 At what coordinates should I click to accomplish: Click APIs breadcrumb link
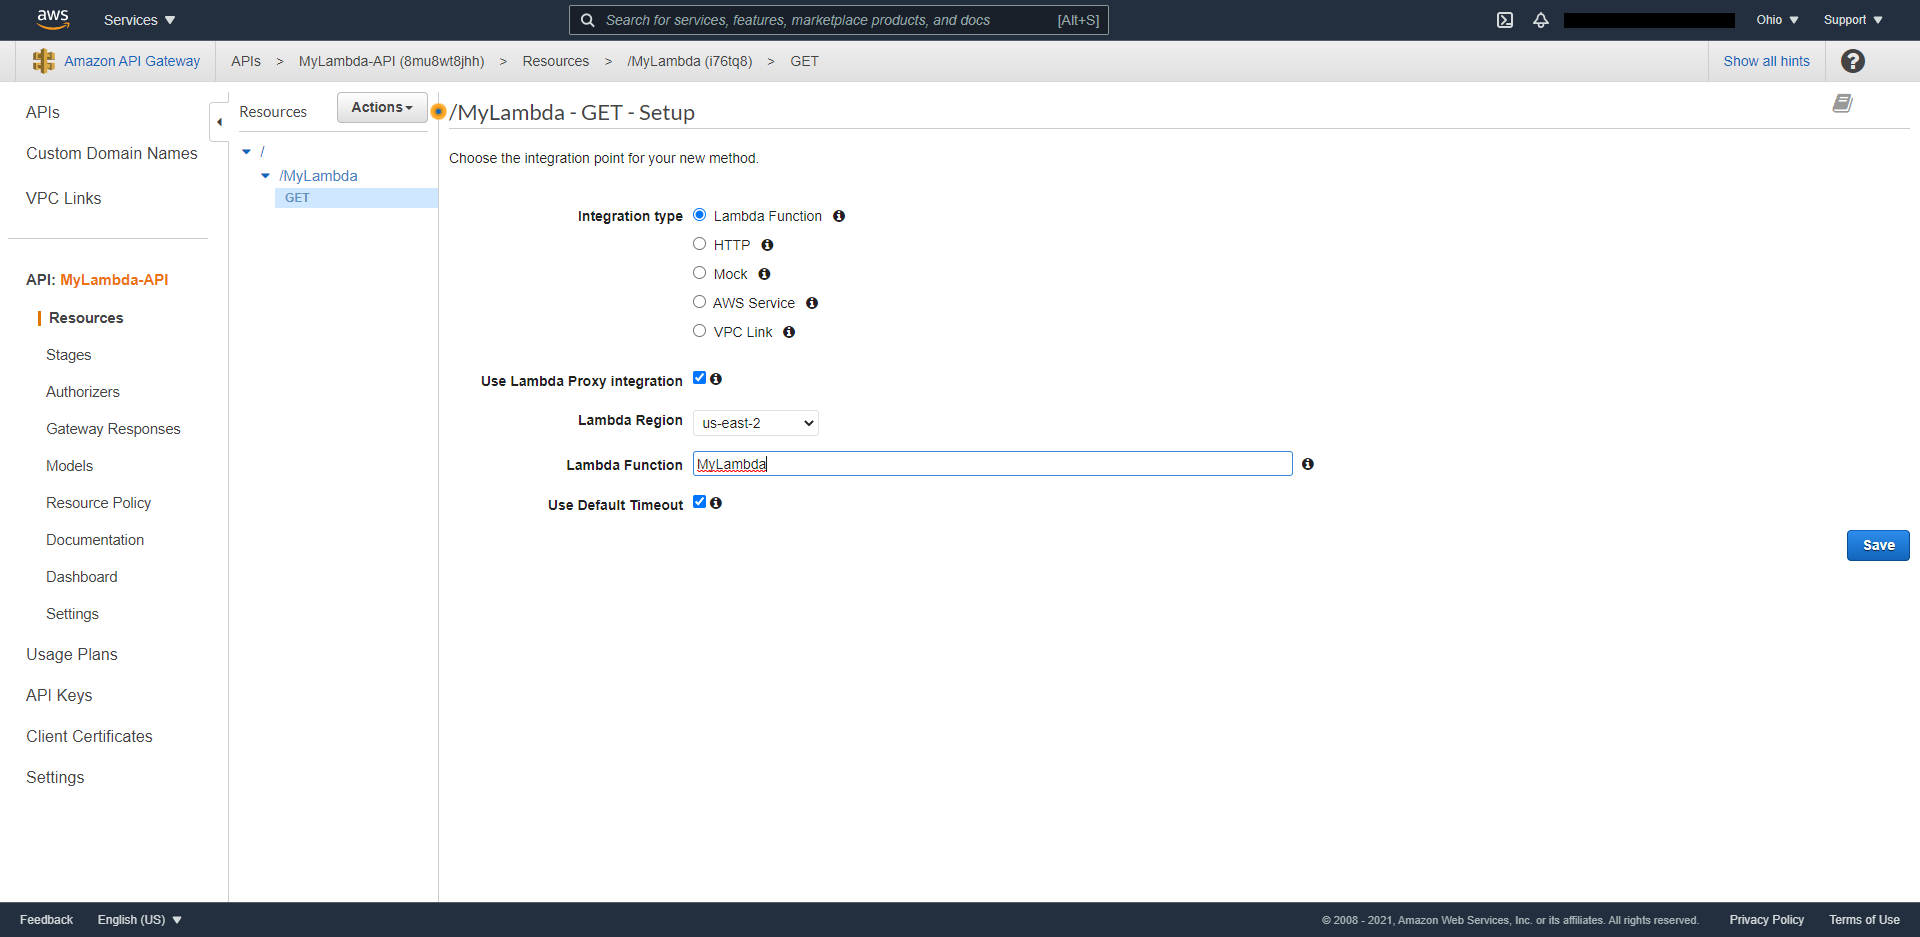click(246, 61)
